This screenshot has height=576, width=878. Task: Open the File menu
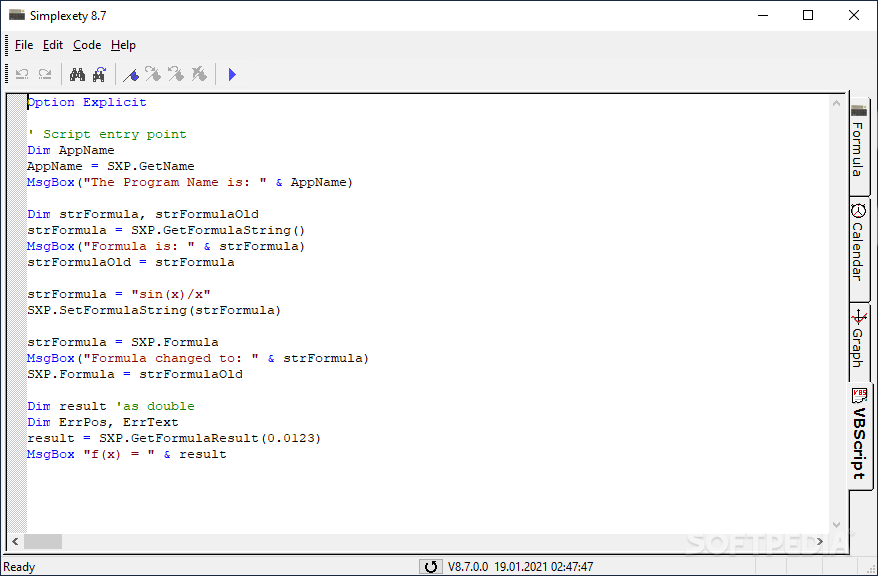coord(24,45)
